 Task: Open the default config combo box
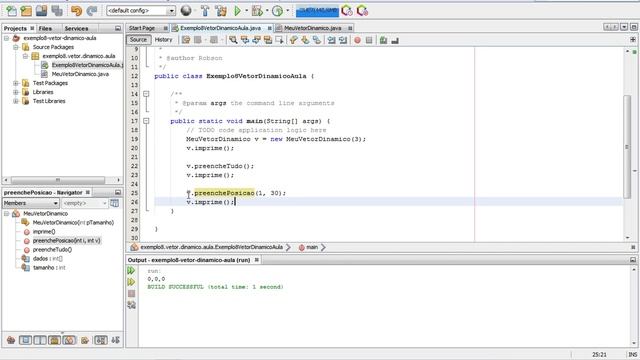click(141, 11)
